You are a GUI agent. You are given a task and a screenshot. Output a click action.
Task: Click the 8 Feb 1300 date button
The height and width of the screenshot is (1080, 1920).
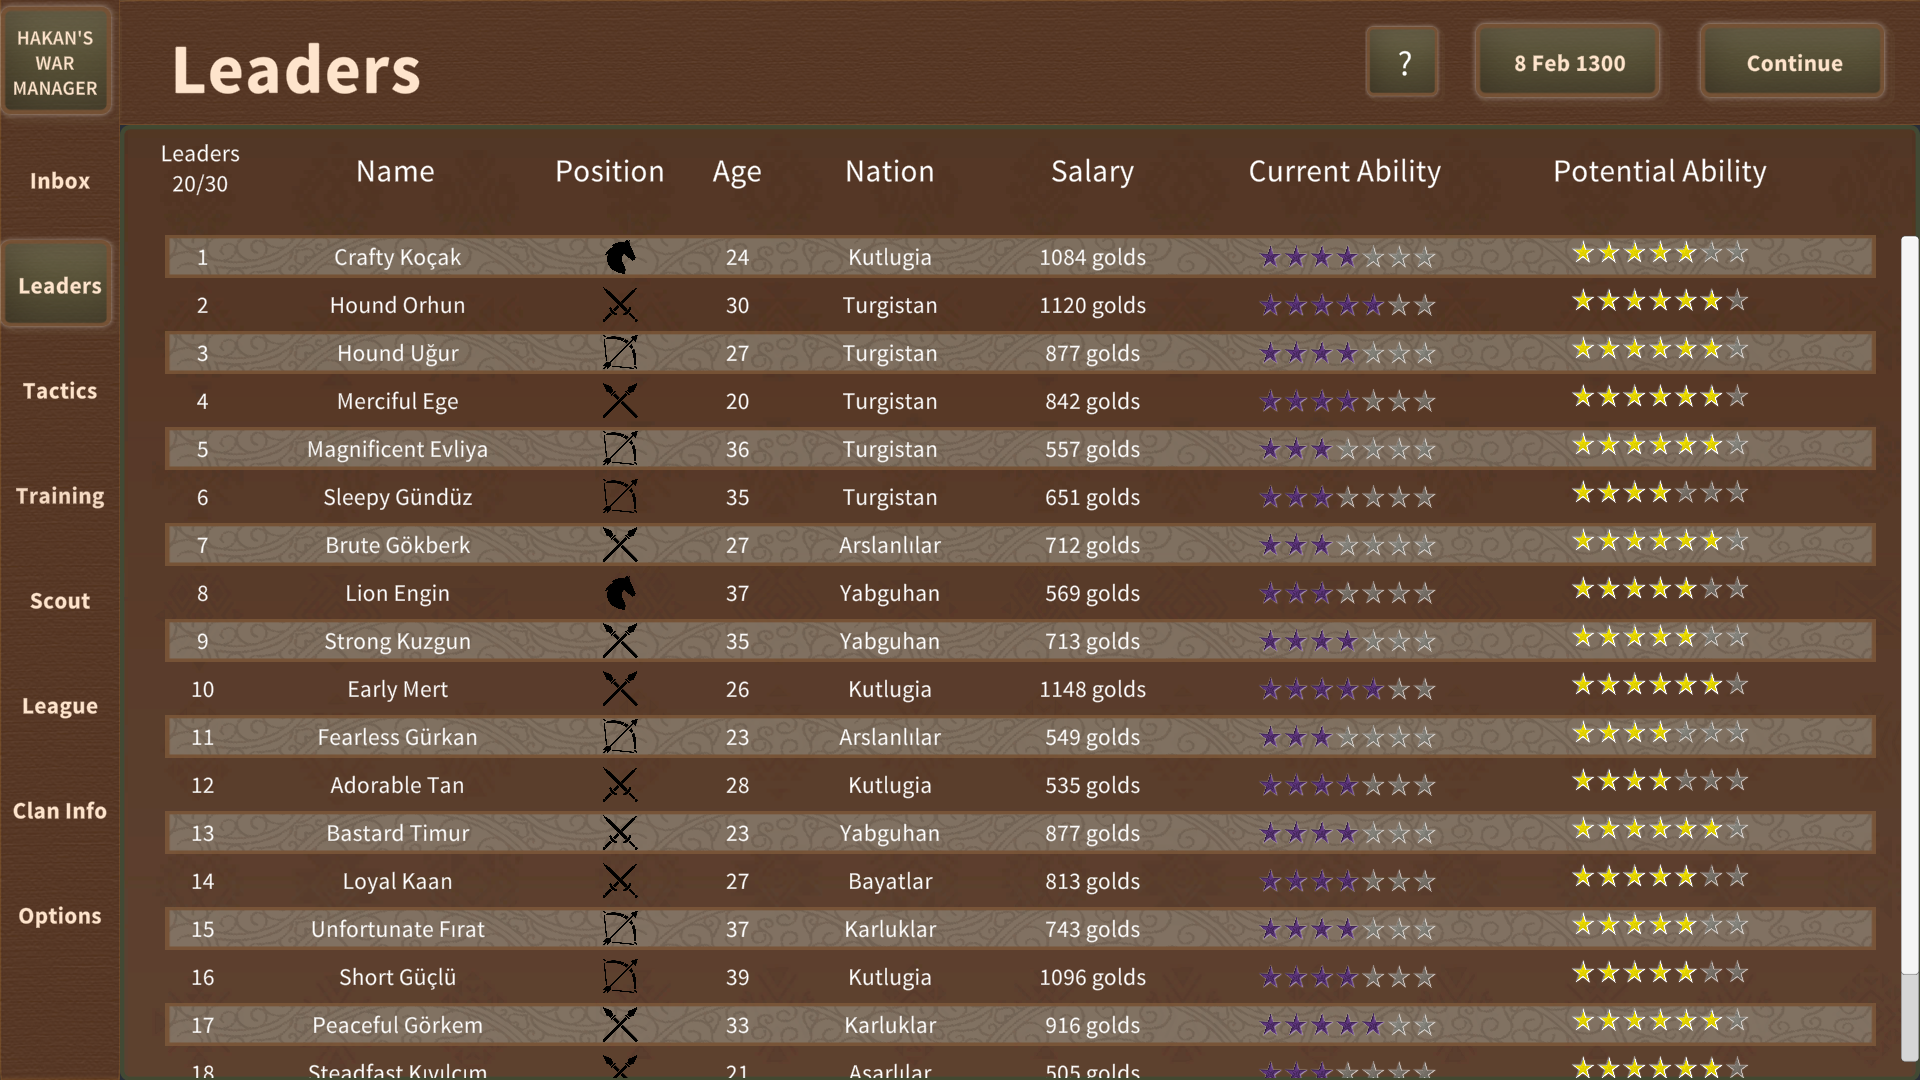(x=1567, y=61)
